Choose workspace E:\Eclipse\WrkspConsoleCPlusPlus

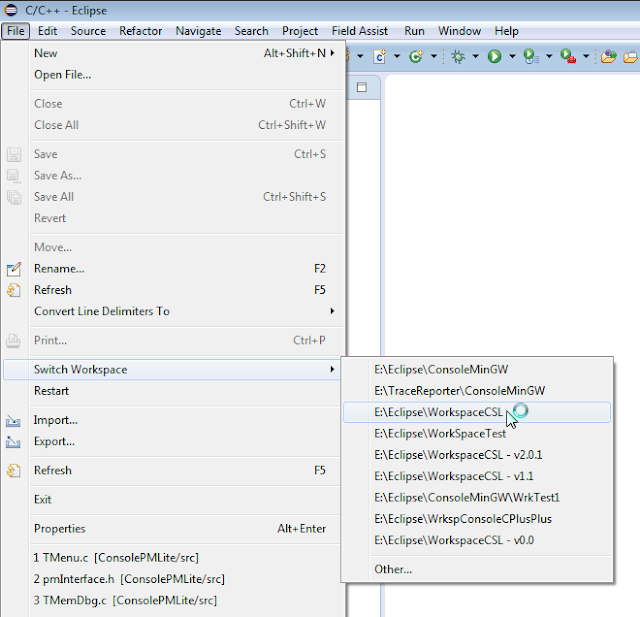pyautogui.click(x=477, y=519)
